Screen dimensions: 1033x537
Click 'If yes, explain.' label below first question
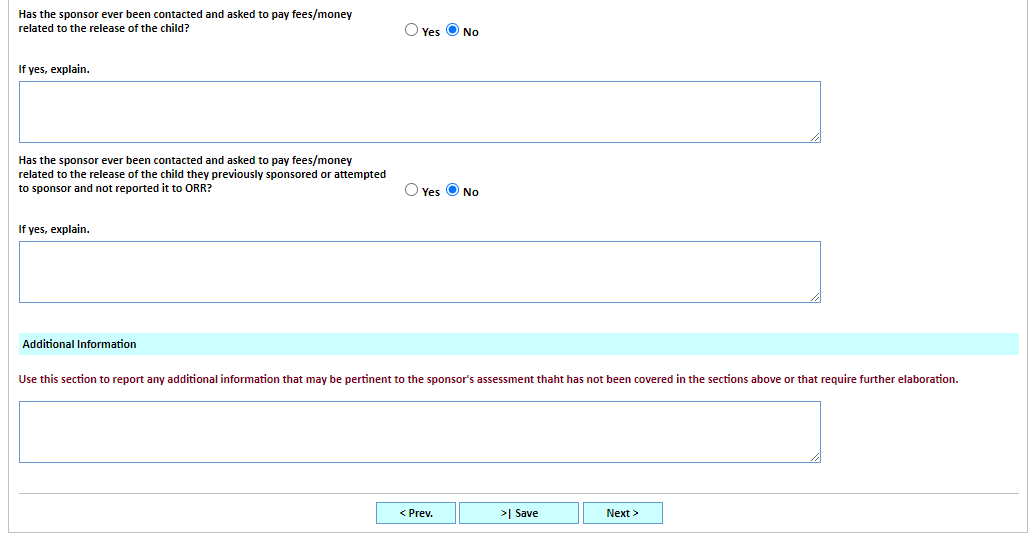pyautogui.click(x=54, y=70)
